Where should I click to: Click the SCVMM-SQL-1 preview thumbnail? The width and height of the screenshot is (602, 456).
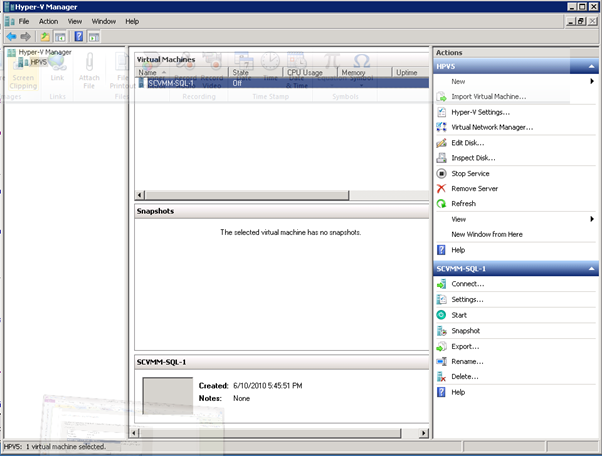tap(168, 395)
